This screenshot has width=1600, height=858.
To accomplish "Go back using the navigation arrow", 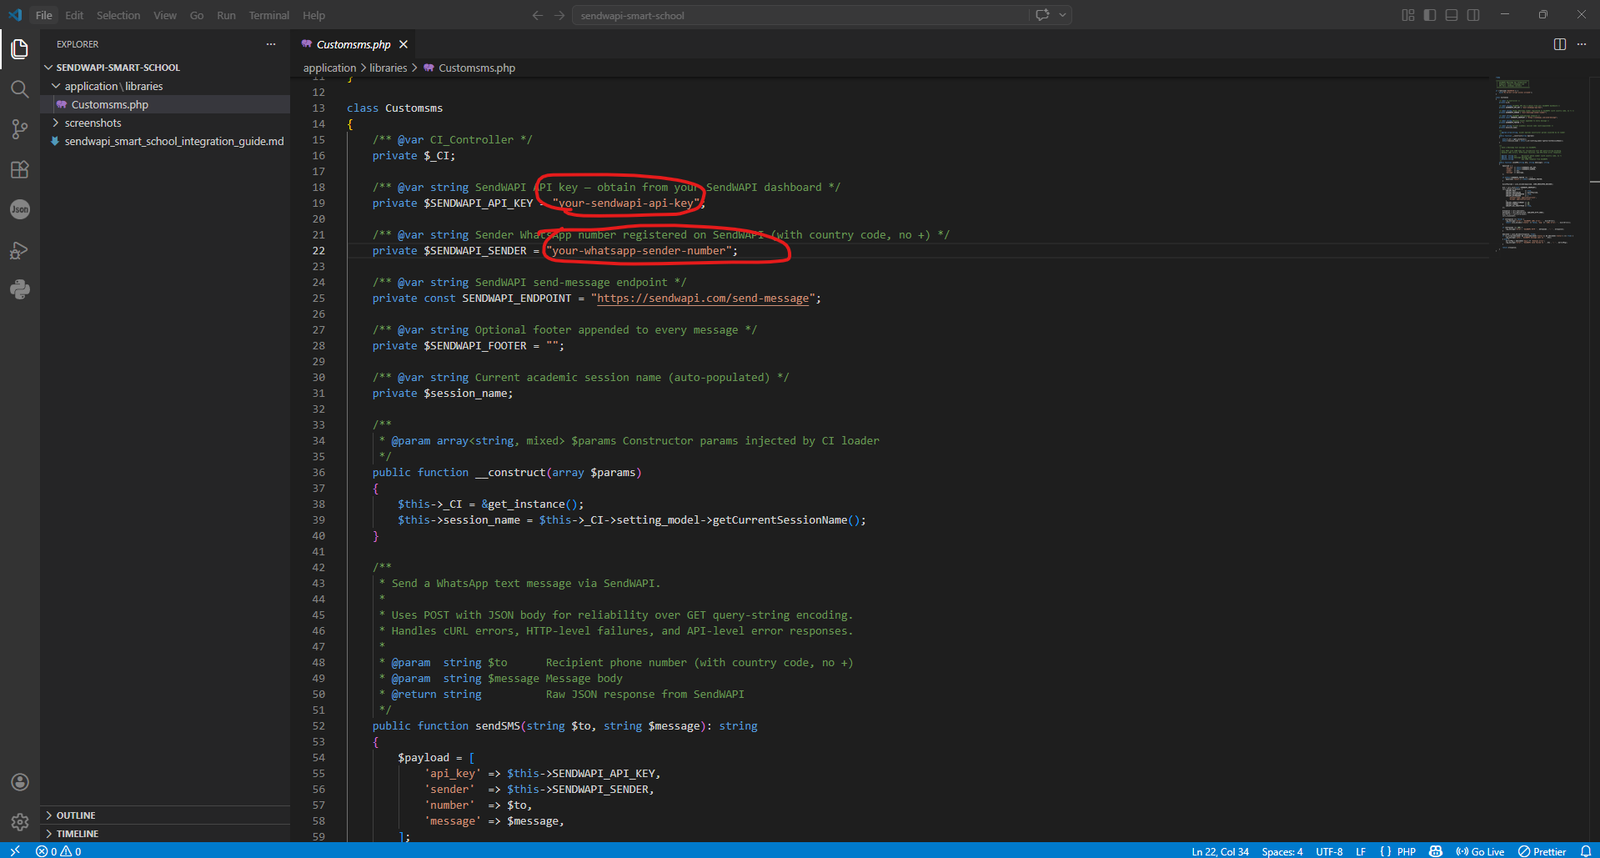I will point(537,15).
